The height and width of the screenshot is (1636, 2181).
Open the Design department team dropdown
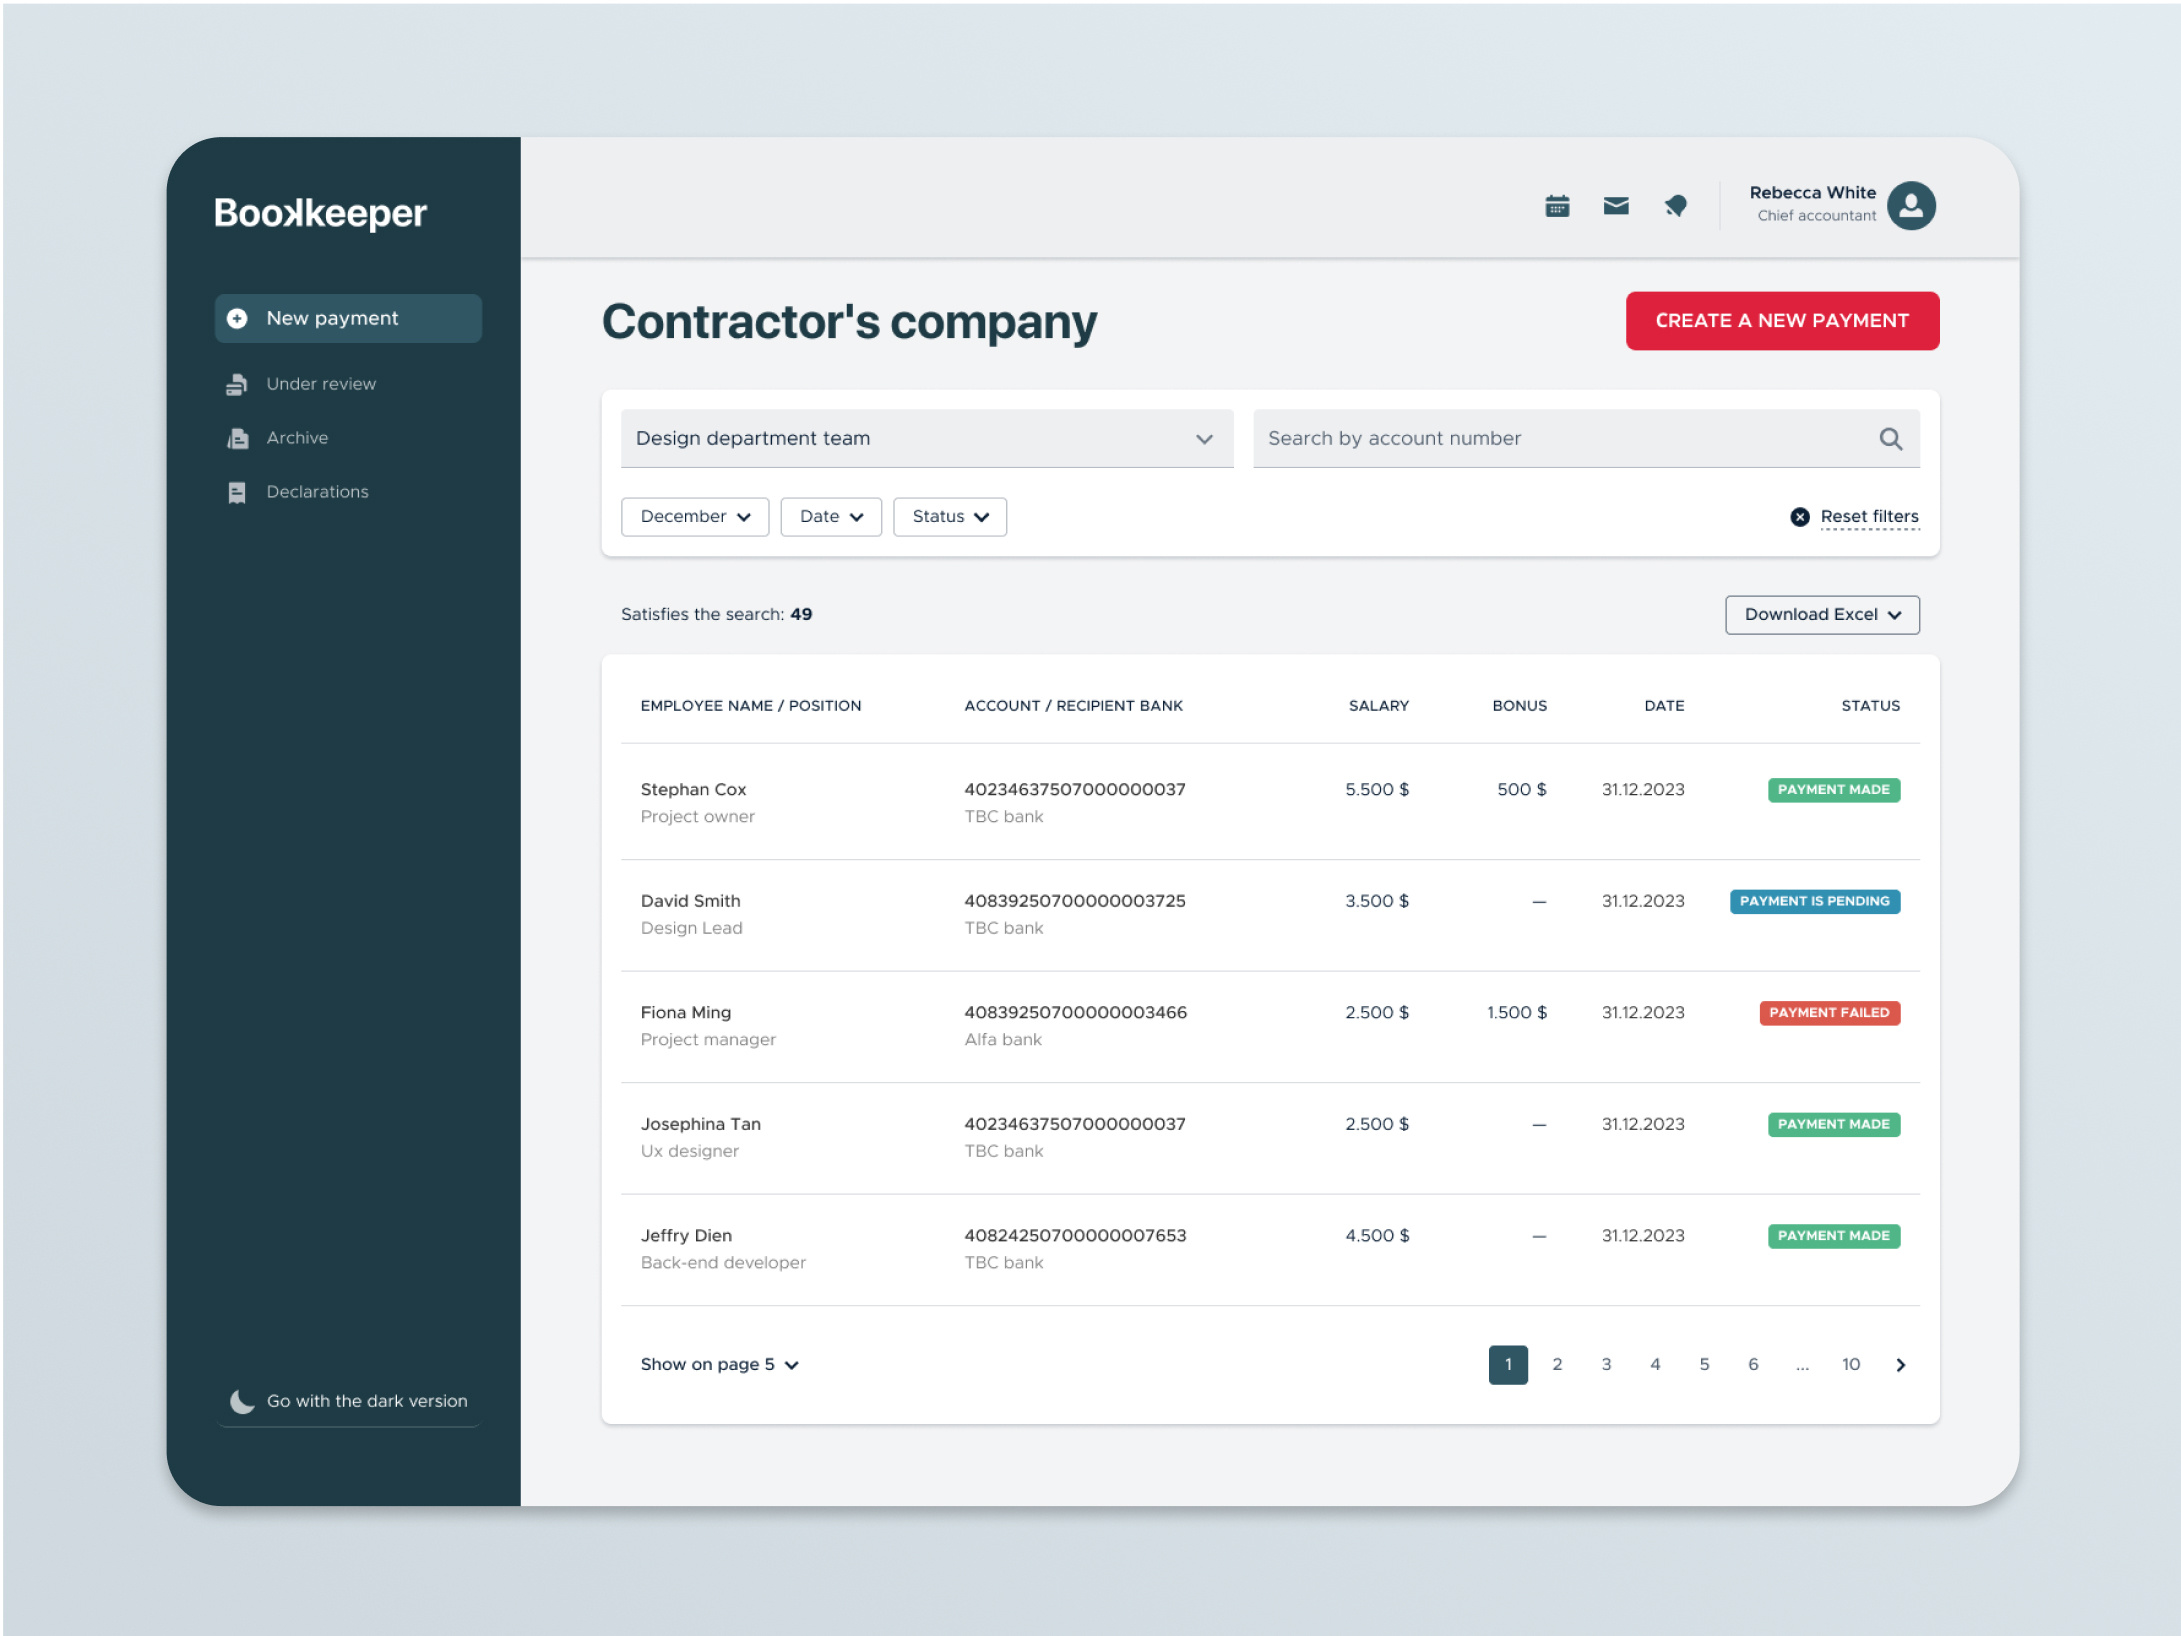click(x=926, y=438)
